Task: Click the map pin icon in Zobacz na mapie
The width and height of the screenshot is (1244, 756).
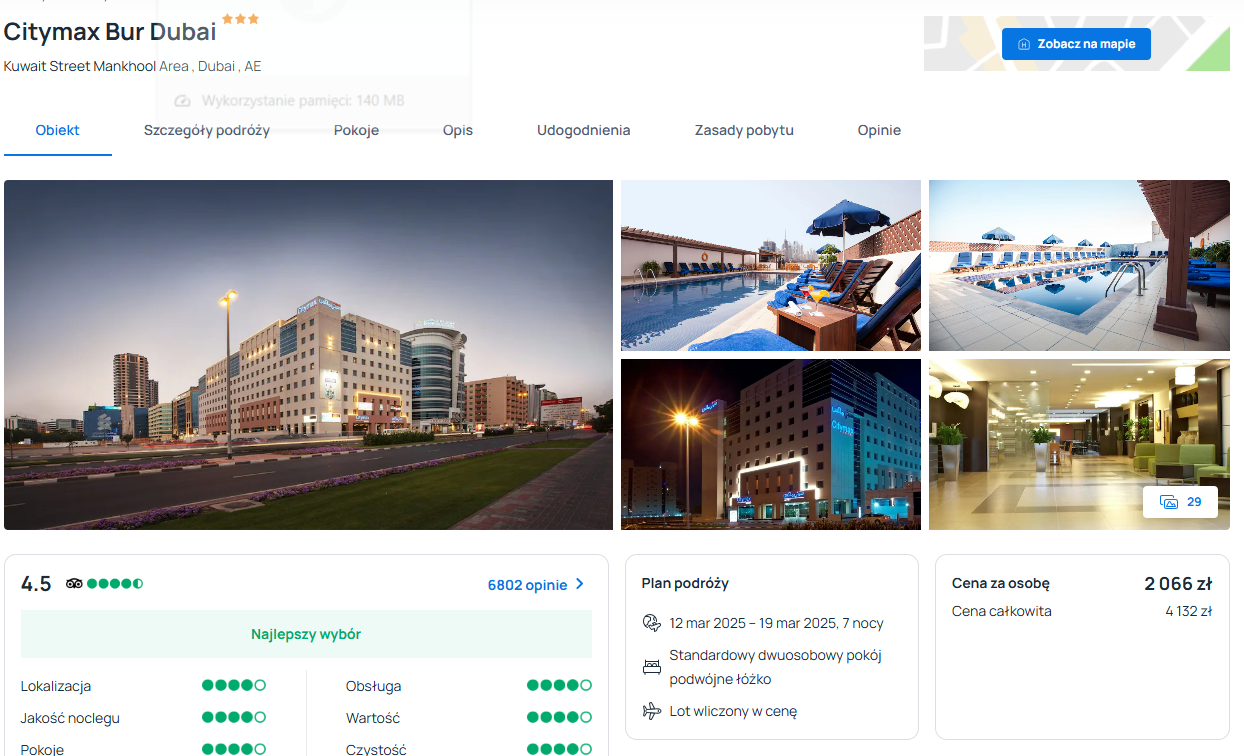Action: pyautogui.click(x=1023, y=44)
